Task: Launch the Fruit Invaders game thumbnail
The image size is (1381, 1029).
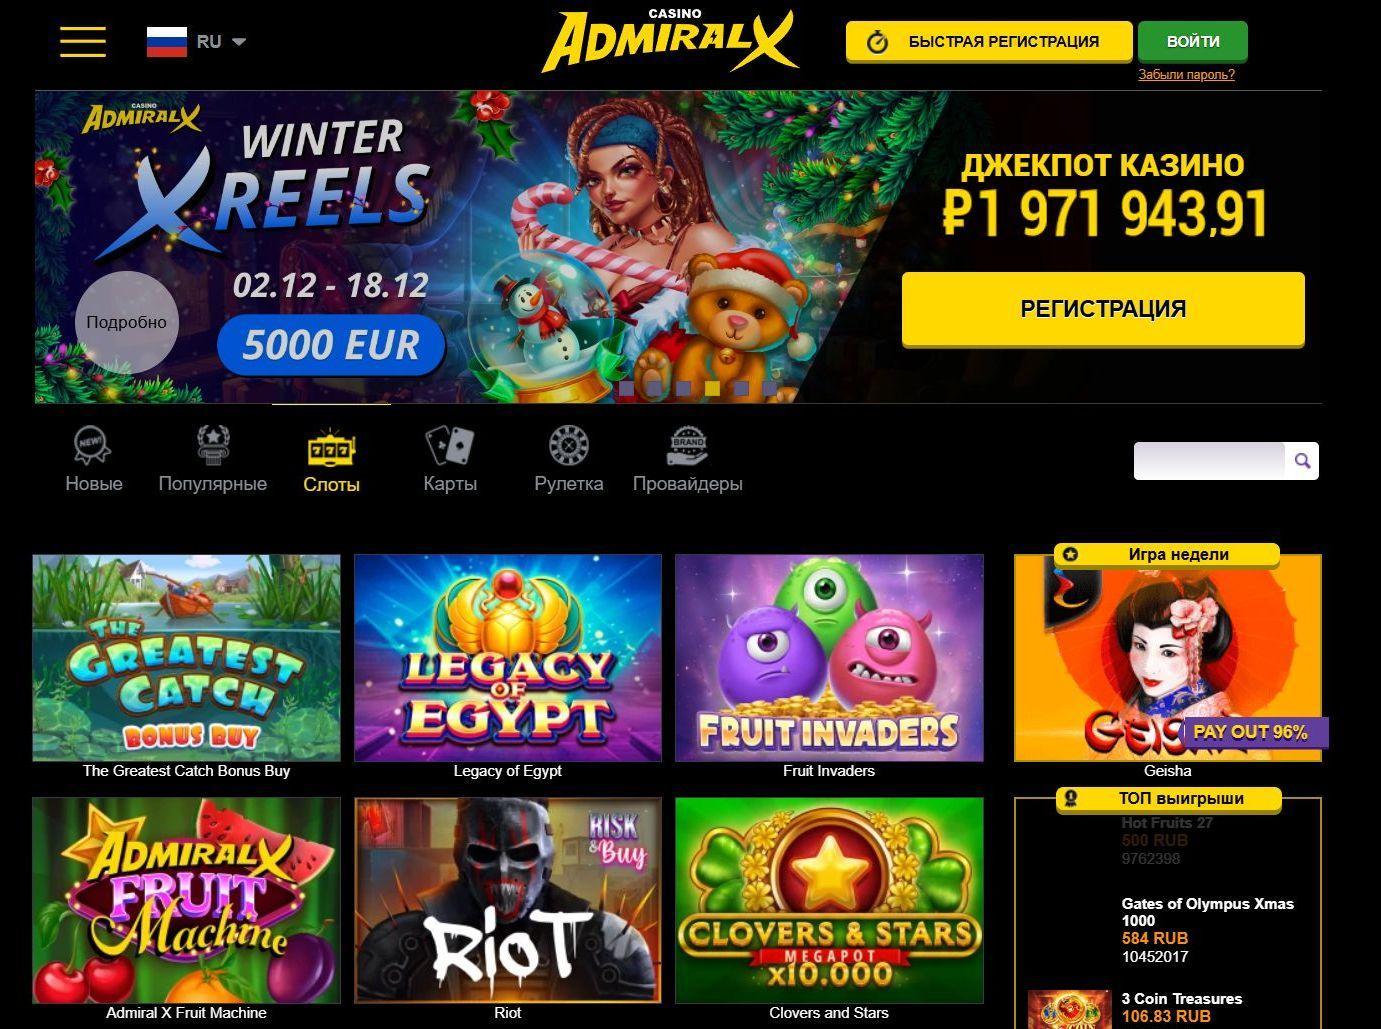Action: pyautogui.click(x=829, y=658)
